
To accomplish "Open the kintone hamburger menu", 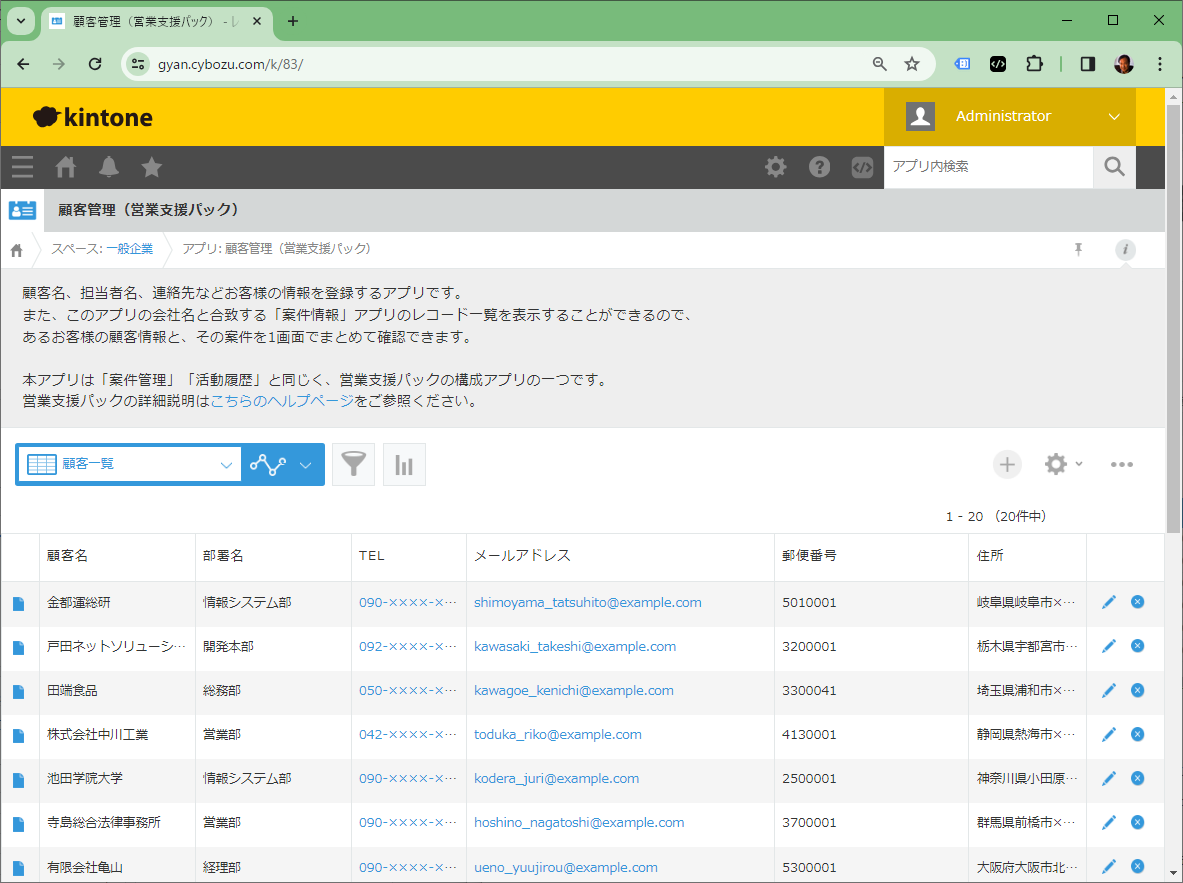I will (22, 167).
